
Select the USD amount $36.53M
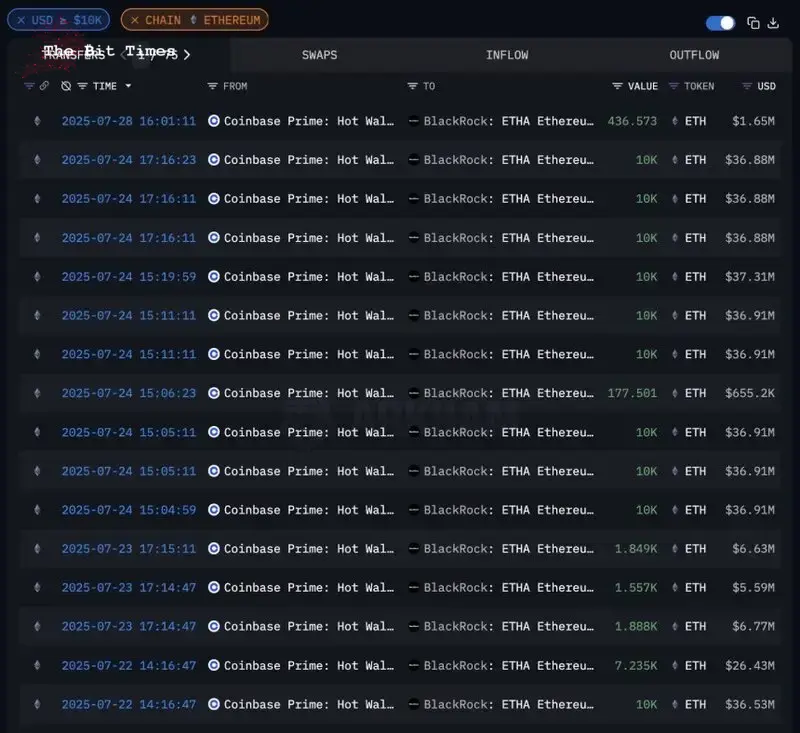[750, 704]
